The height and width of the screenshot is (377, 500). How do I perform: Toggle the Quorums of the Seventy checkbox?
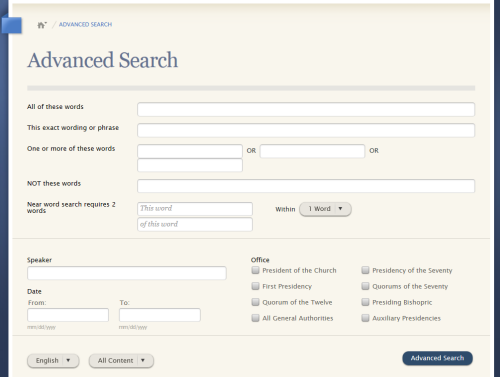pyautogui.click(x=365, y=286)
